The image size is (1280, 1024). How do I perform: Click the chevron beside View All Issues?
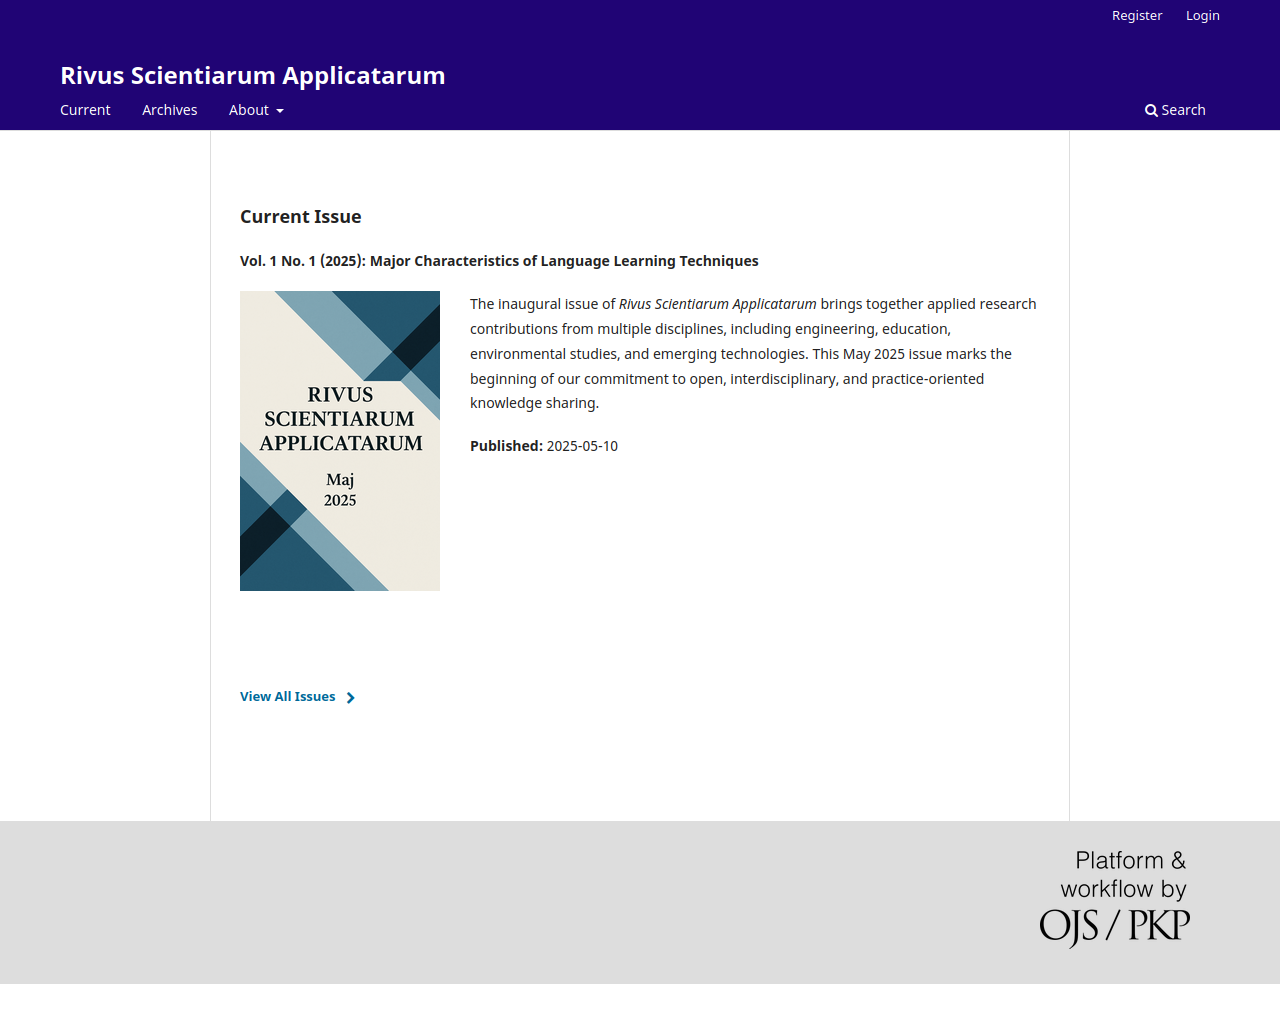pos(351,698)
